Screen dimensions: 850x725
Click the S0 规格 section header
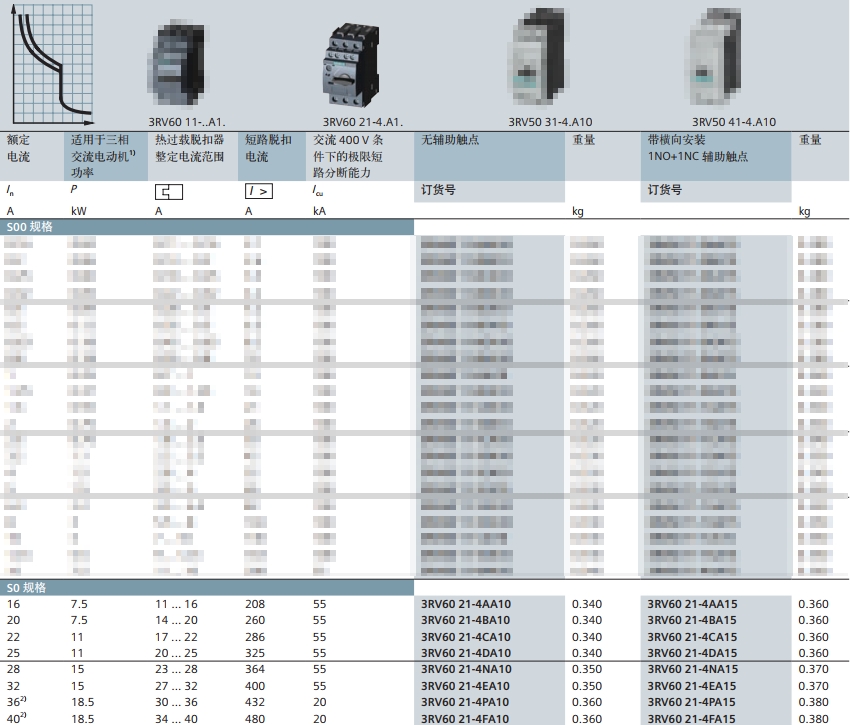point(207,587)
